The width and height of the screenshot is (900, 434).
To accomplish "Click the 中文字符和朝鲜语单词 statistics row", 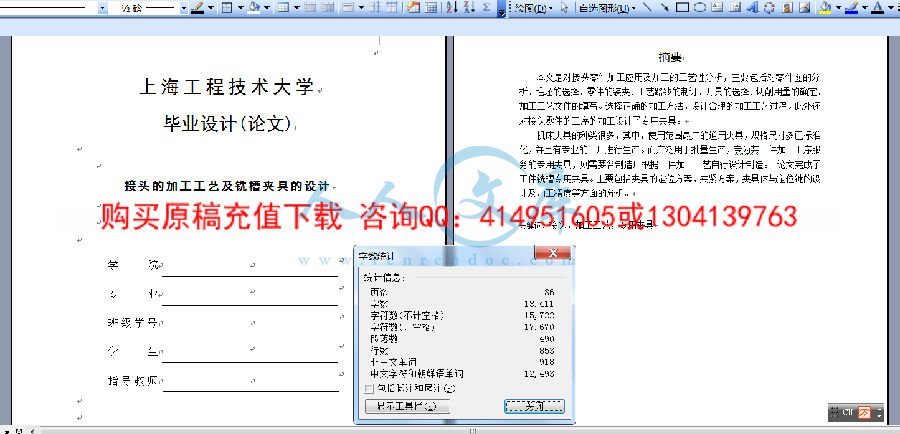I will click(463, 374).
